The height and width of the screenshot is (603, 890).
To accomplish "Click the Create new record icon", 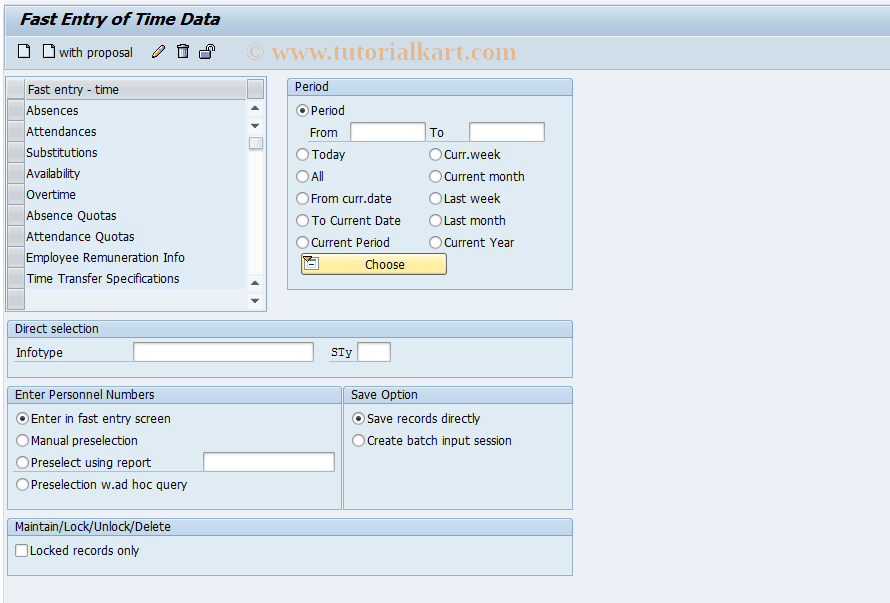I will pos(23,51).
